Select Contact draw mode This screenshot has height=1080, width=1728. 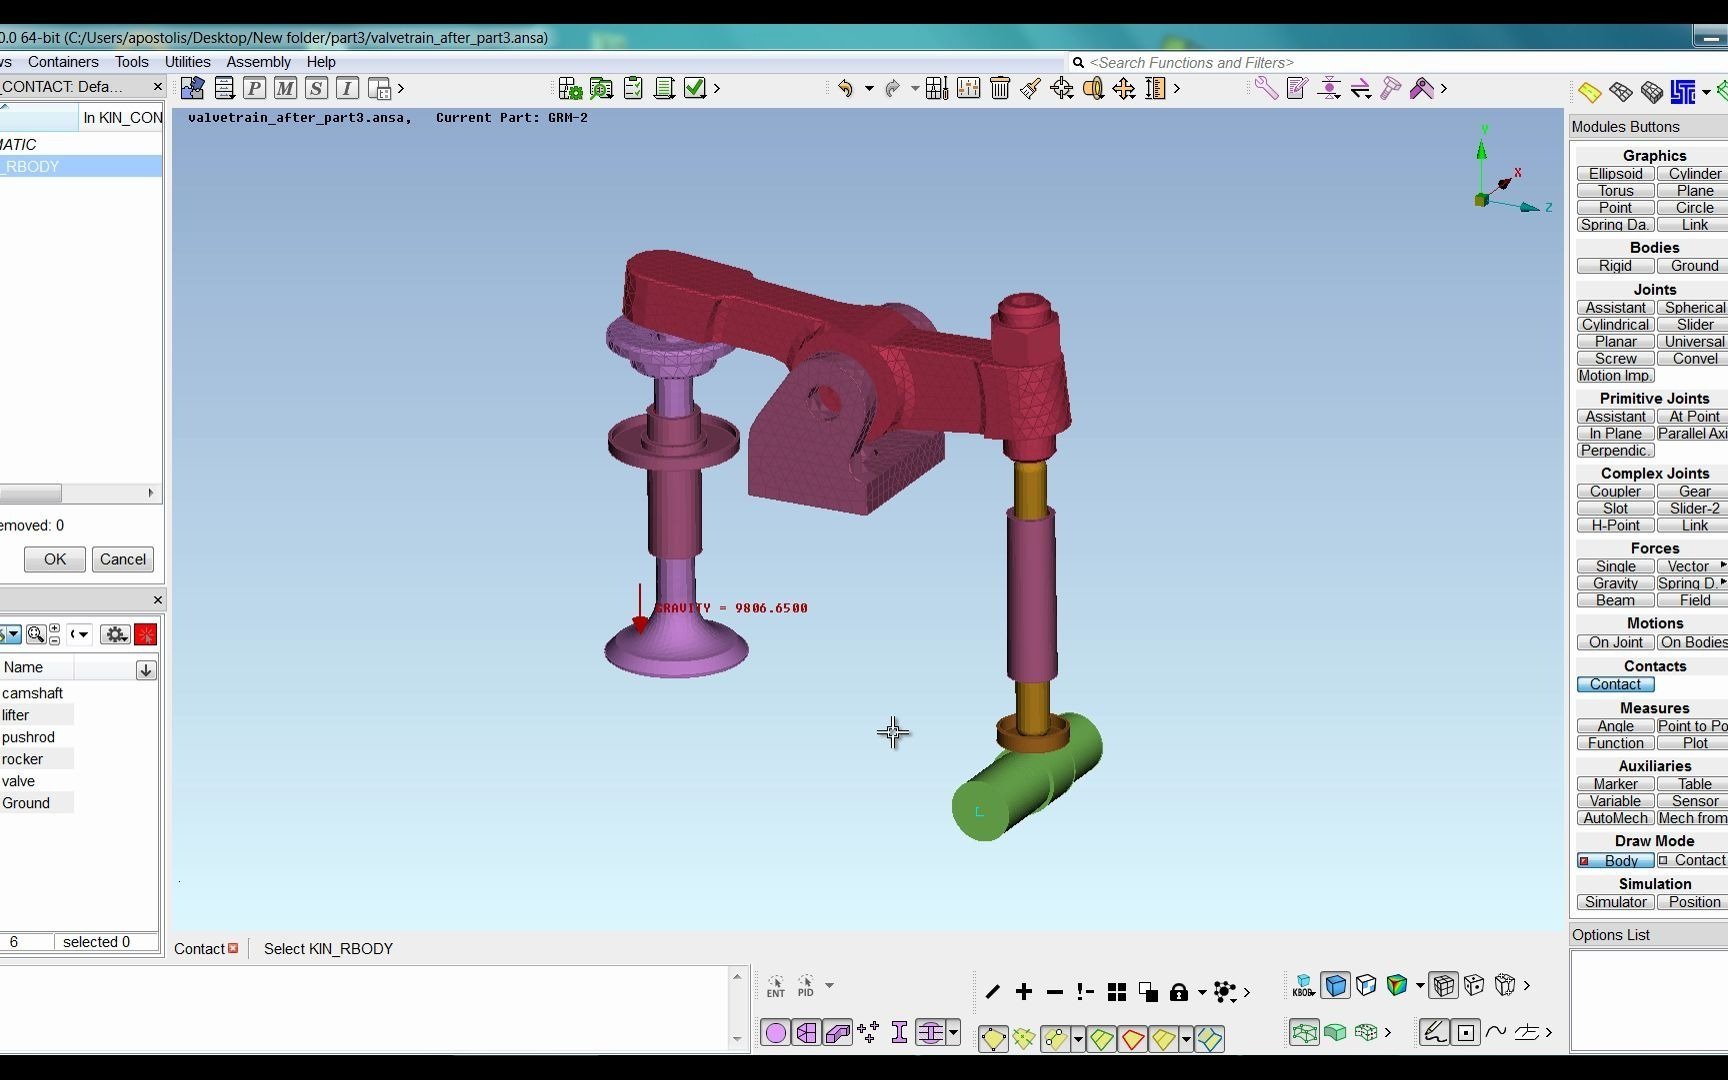click(1693, 860)
